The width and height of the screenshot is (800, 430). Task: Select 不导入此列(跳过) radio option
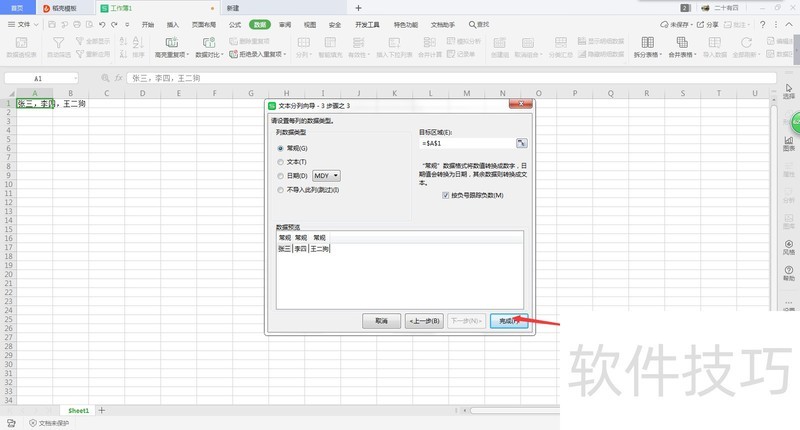click(x=281, y=190)
